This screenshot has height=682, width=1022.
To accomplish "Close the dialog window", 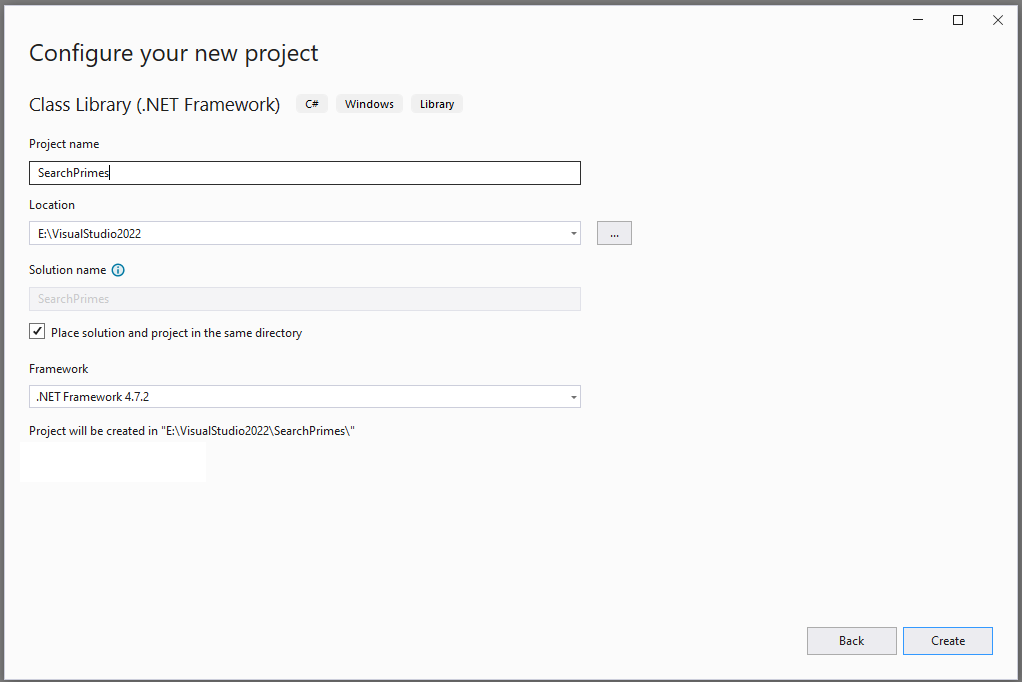I will 997,20.
